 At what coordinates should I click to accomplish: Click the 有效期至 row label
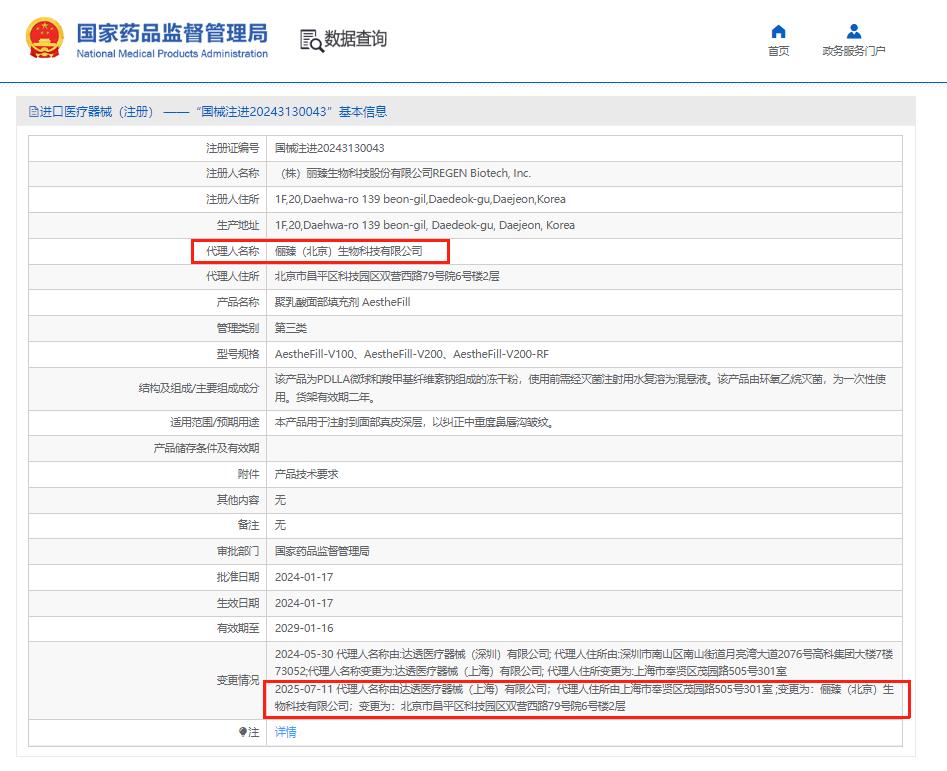click(238, 629)
